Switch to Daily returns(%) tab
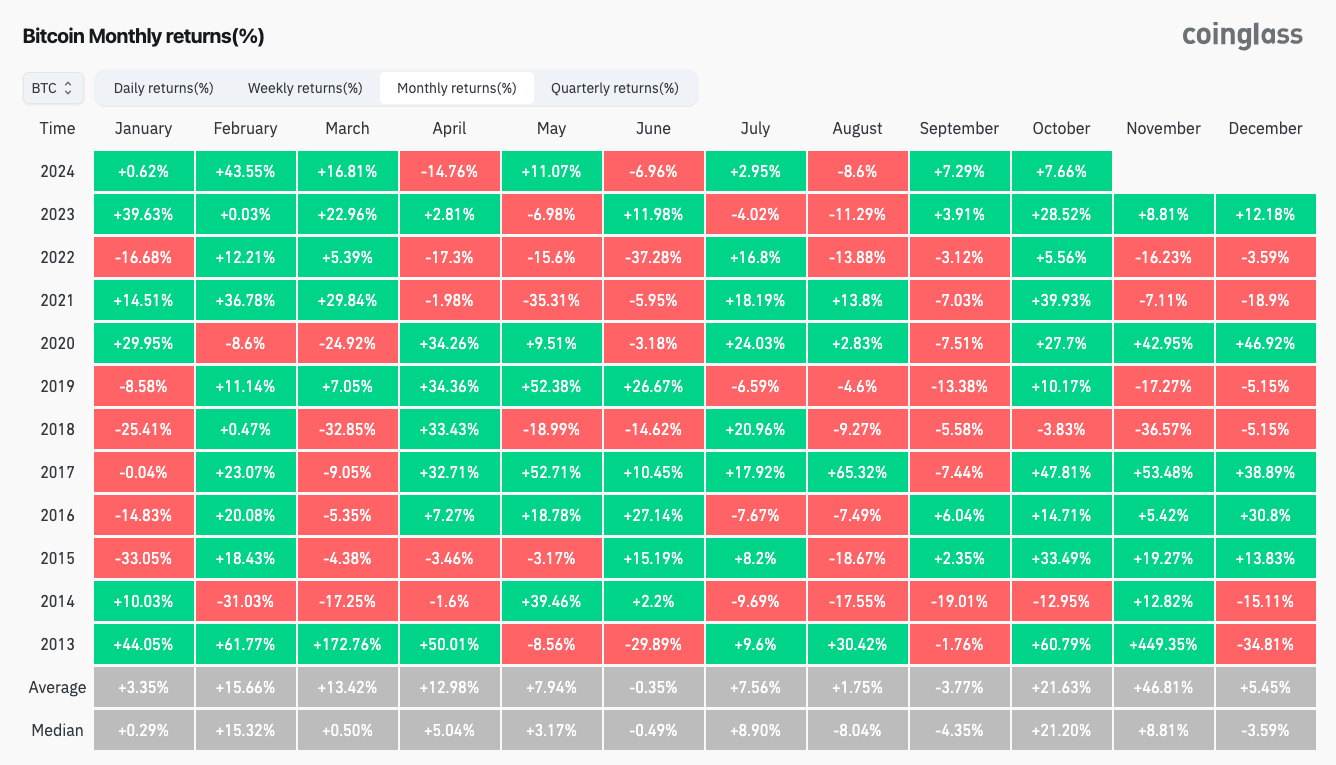This screenshot has width=1336, height=765. point(163,88)
